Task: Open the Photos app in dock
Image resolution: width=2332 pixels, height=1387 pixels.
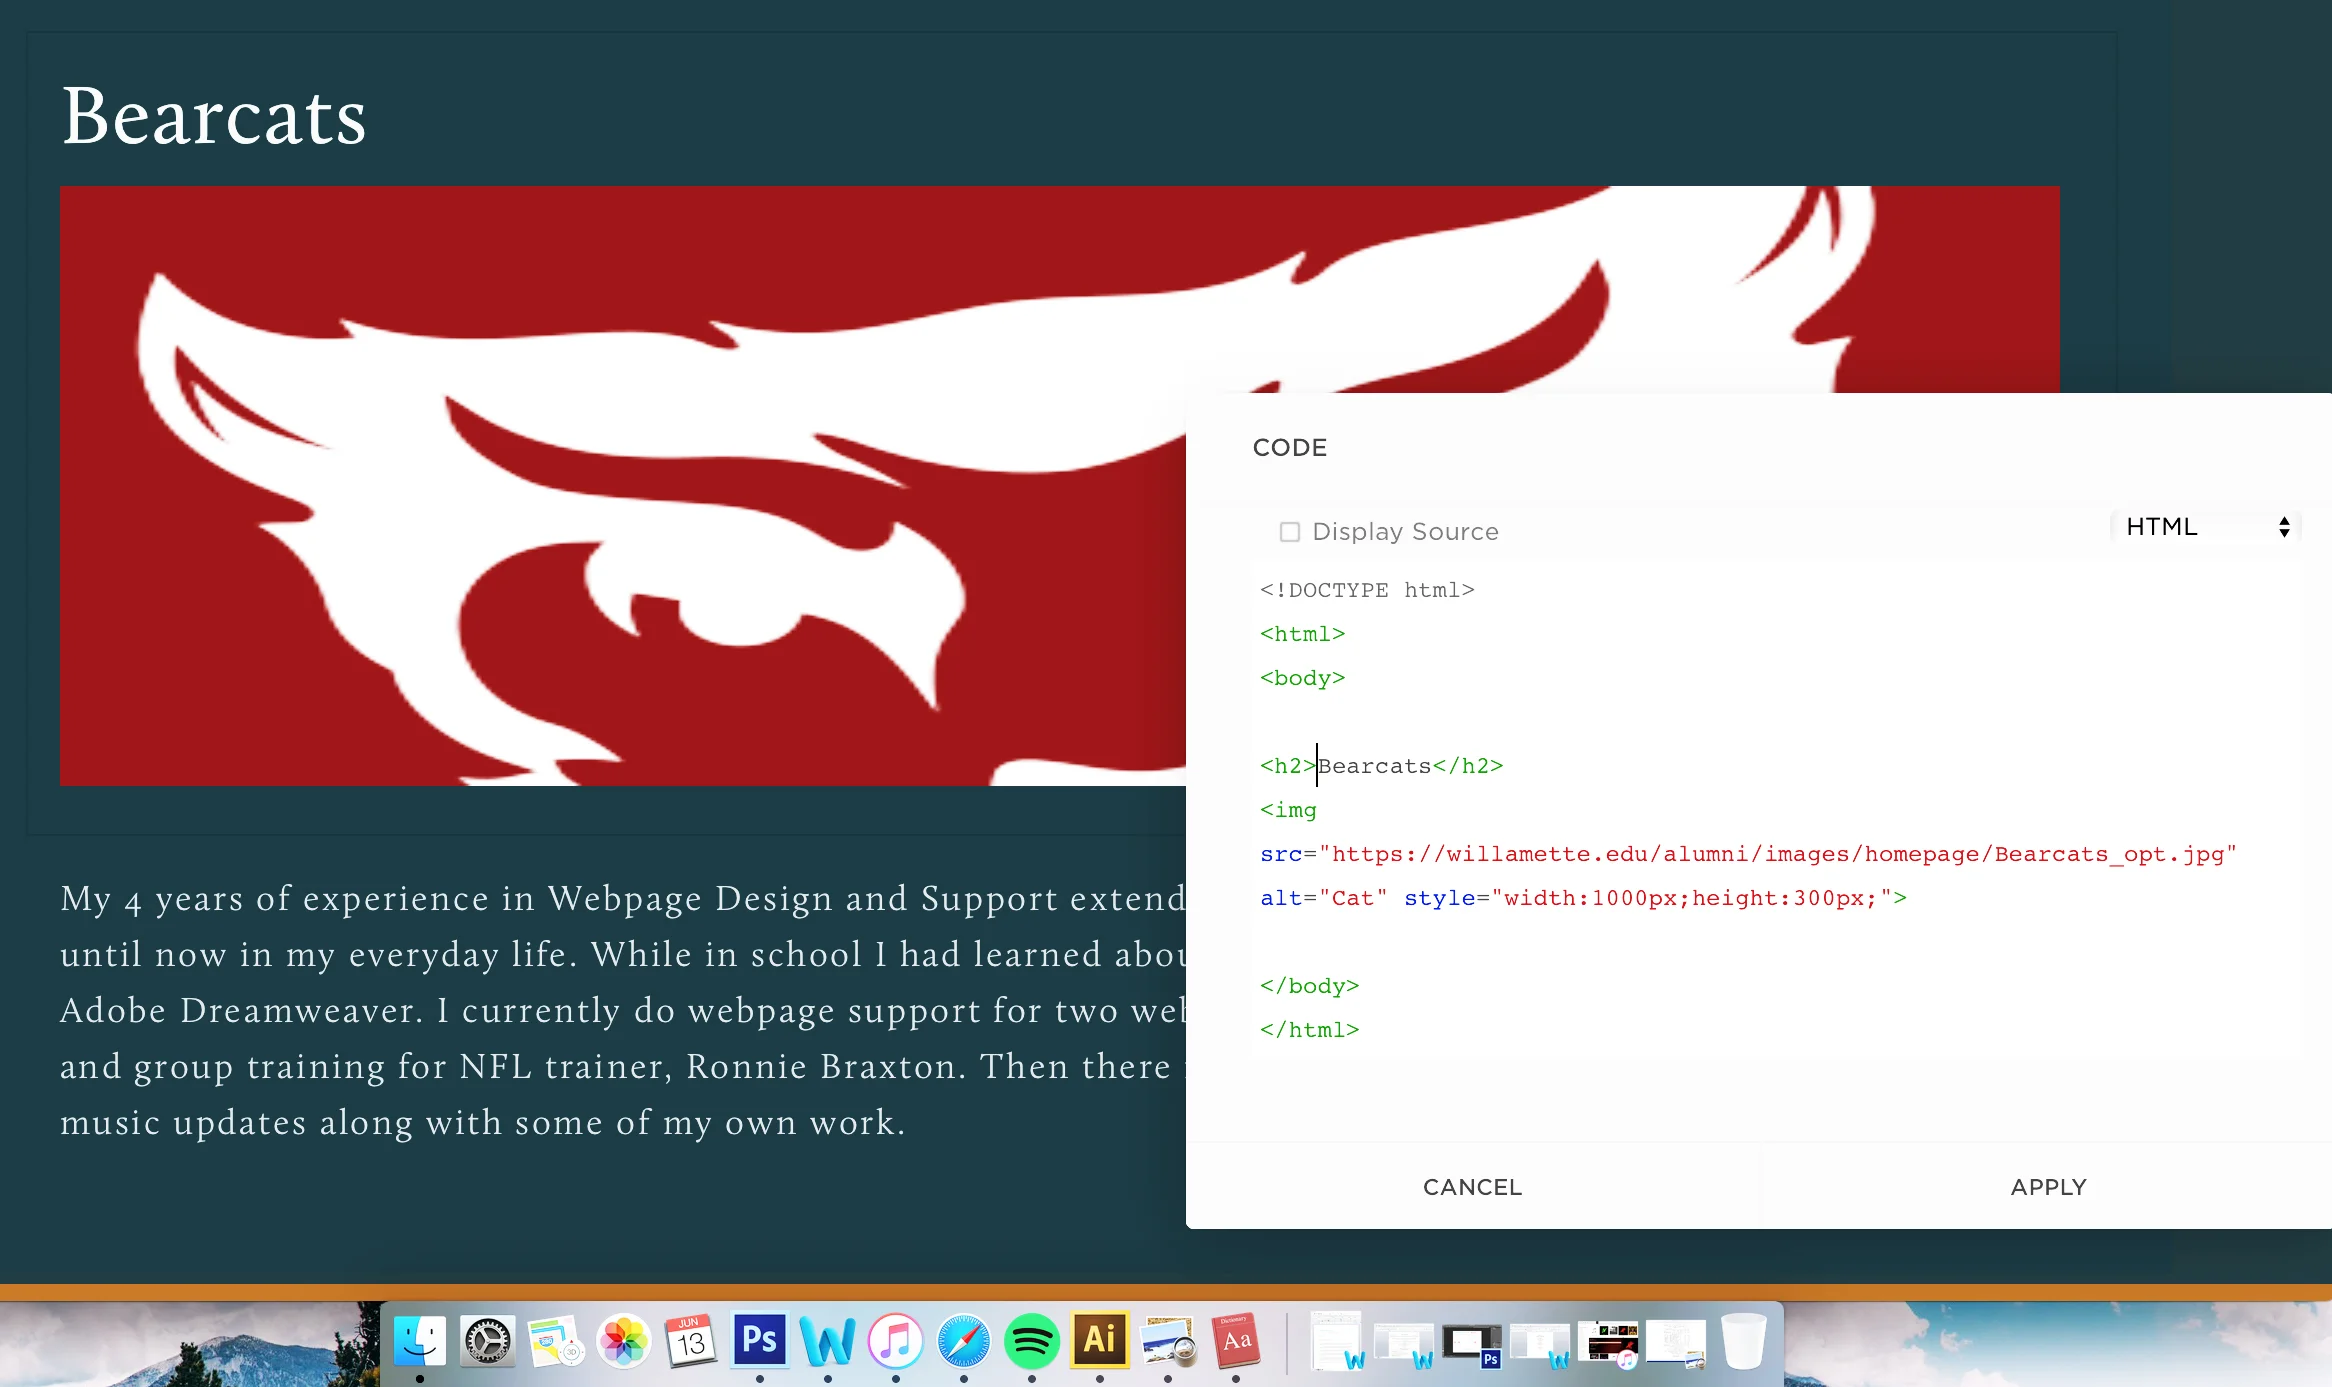Action: (x=623, y=1340)
